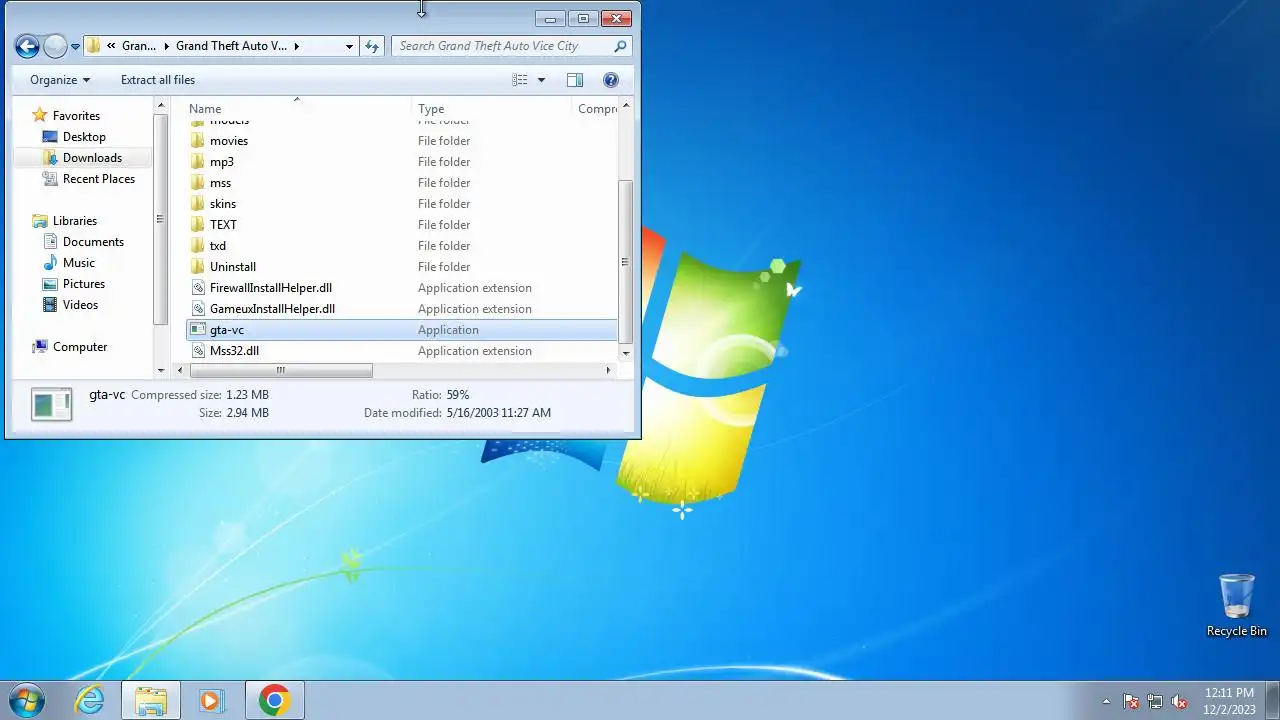The image size is (1280, 720).
Task: Open Google Chrome from taskbar
Action: [275, 700]
